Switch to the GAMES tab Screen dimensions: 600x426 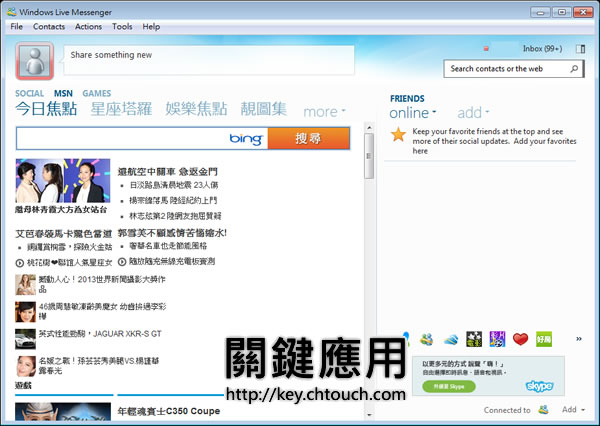[x=97, y=93]
